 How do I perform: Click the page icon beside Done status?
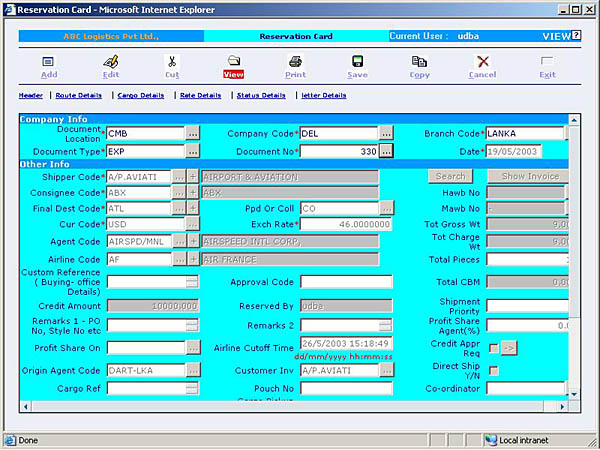click(x=10, y=440)
